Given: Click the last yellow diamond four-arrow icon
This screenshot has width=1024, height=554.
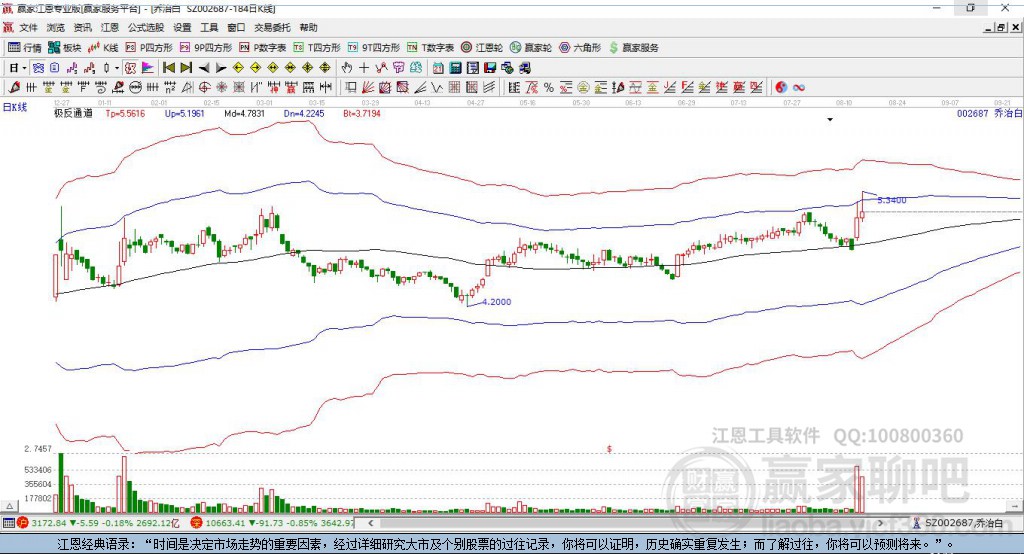Looking at the screenshot, I should (325, 68).
